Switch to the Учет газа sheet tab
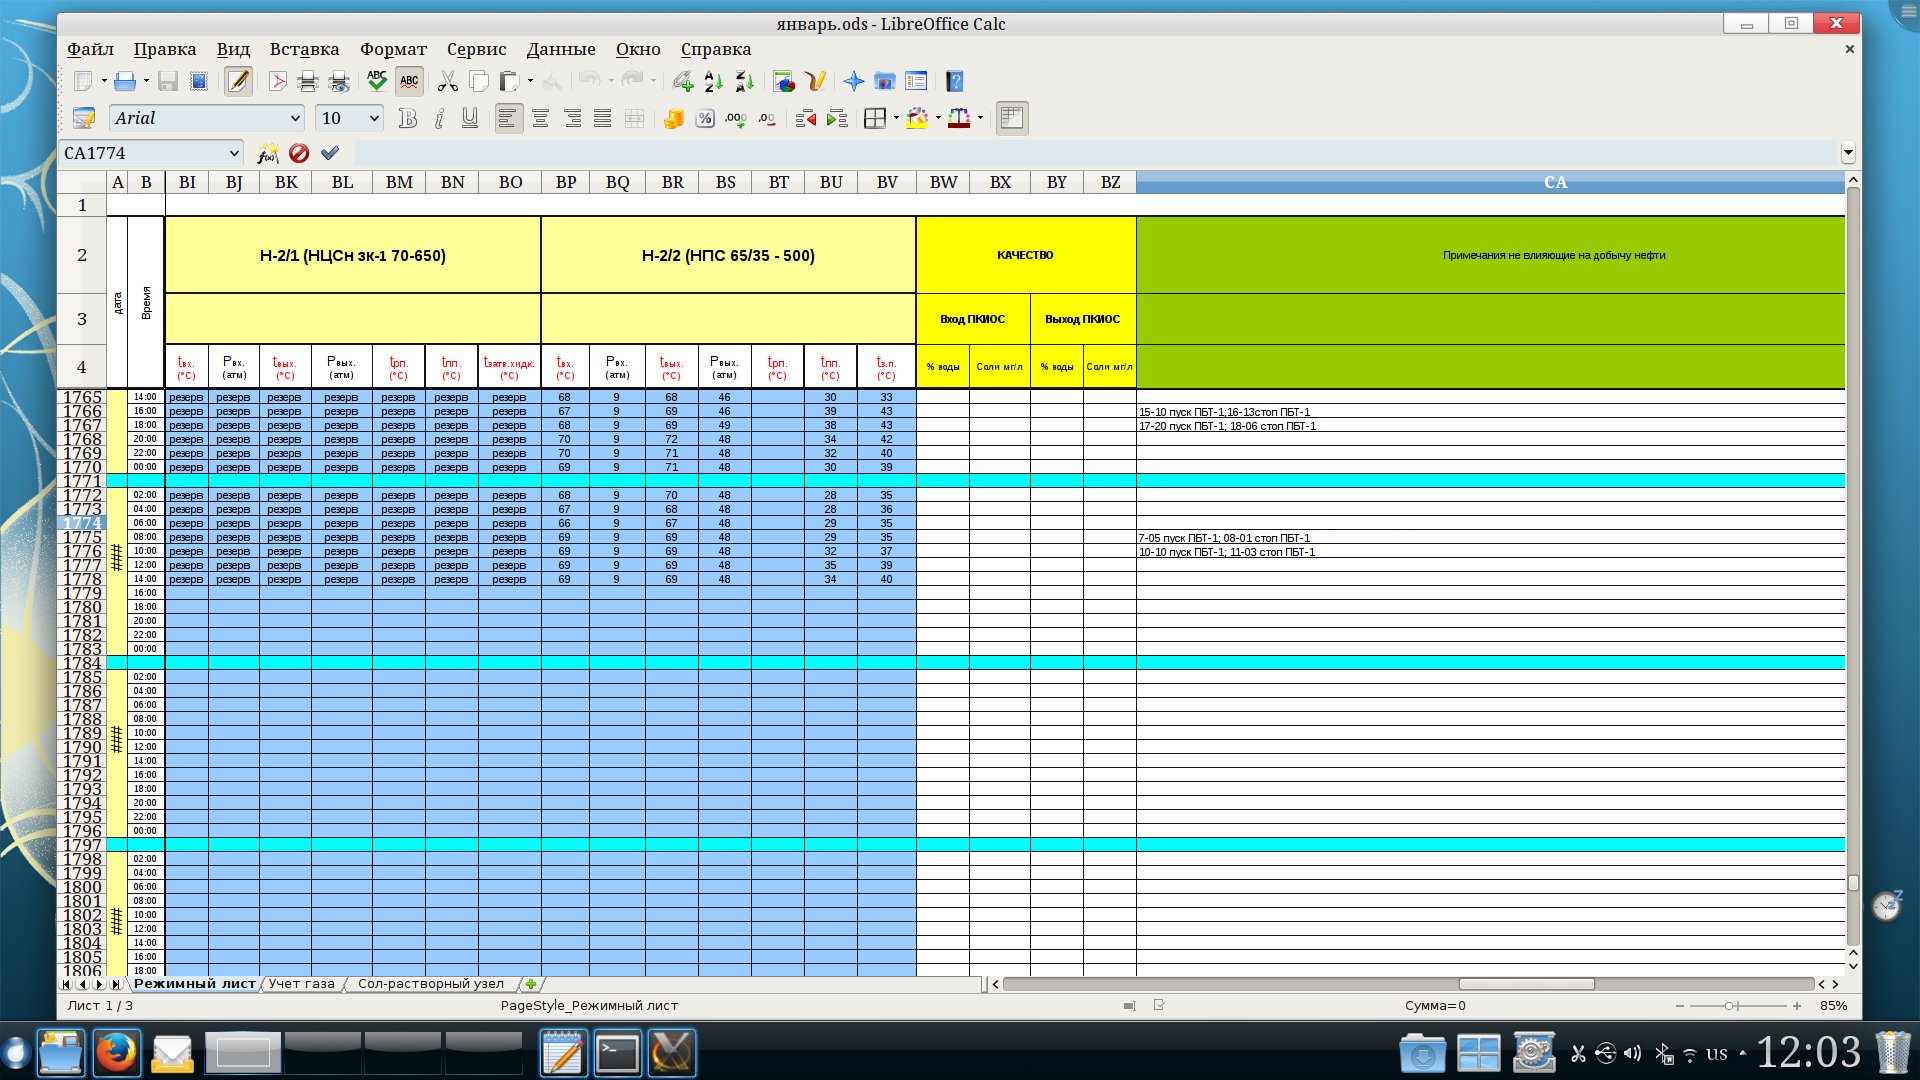 [301, 984]
